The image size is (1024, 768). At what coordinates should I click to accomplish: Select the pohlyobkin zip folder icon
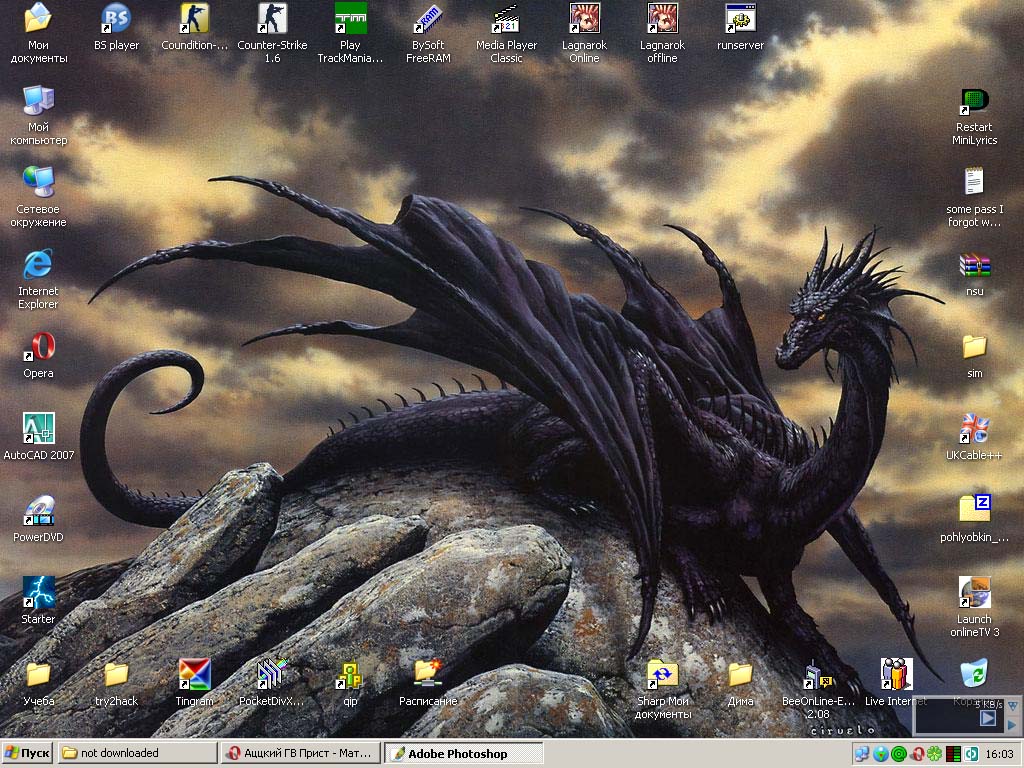(x=974, y=519)
